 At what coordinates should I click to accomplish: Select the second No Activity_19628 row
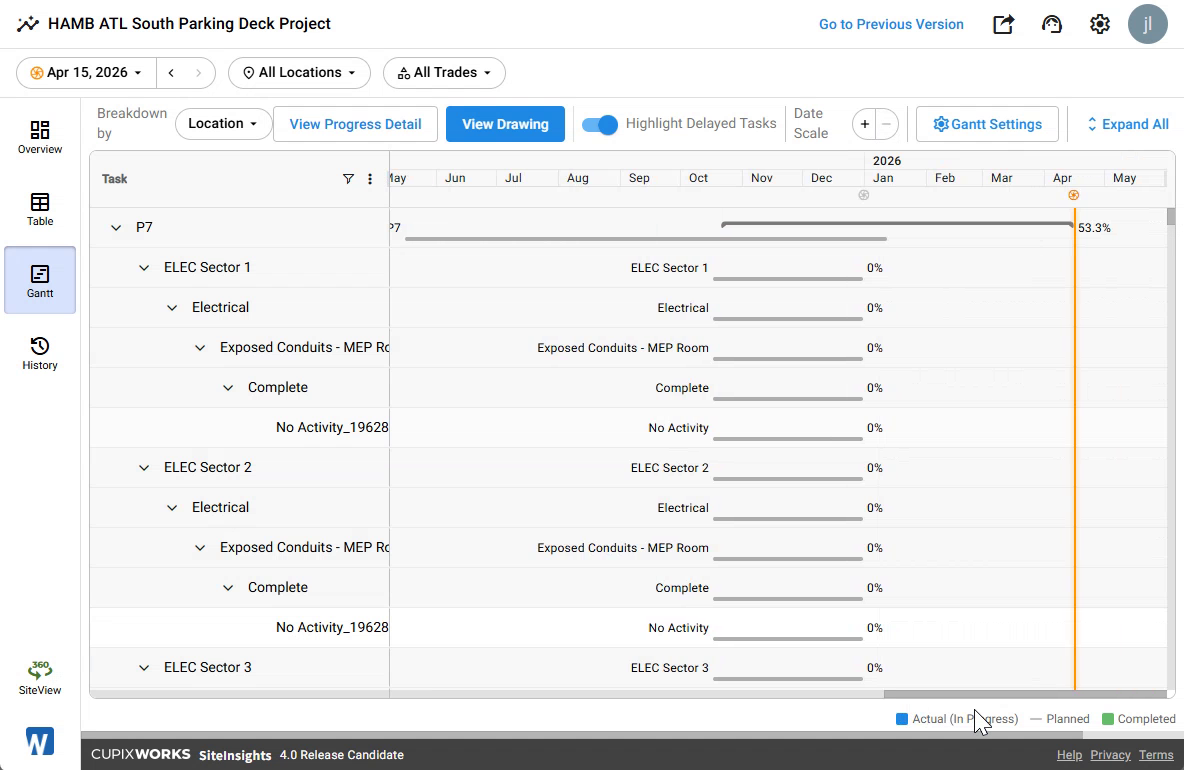point(239,627)
